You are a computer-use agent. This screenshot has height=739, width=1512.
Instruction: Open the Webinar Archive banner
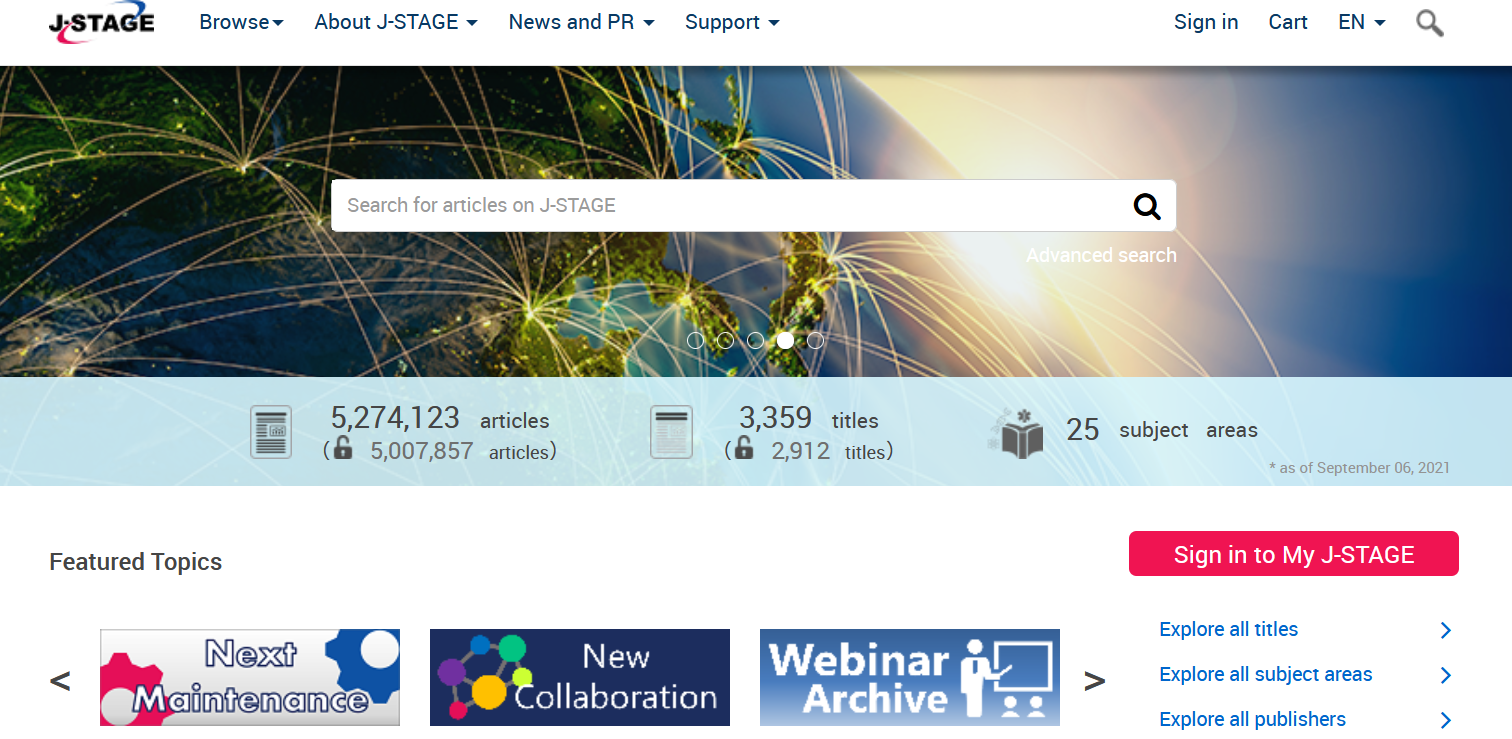(910, 677)
